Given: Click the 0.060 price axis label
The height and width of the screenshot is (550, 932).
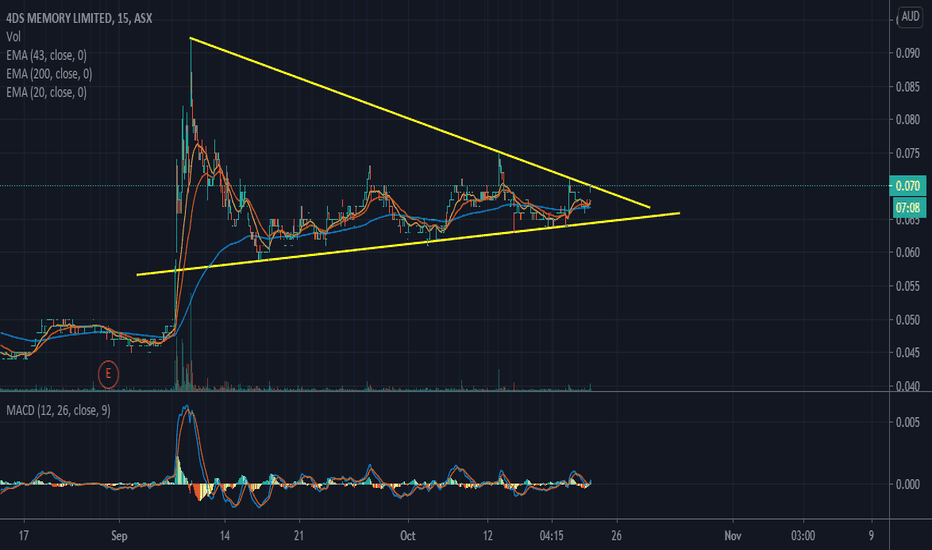Looking at the screenshot, I should (908, 253).
